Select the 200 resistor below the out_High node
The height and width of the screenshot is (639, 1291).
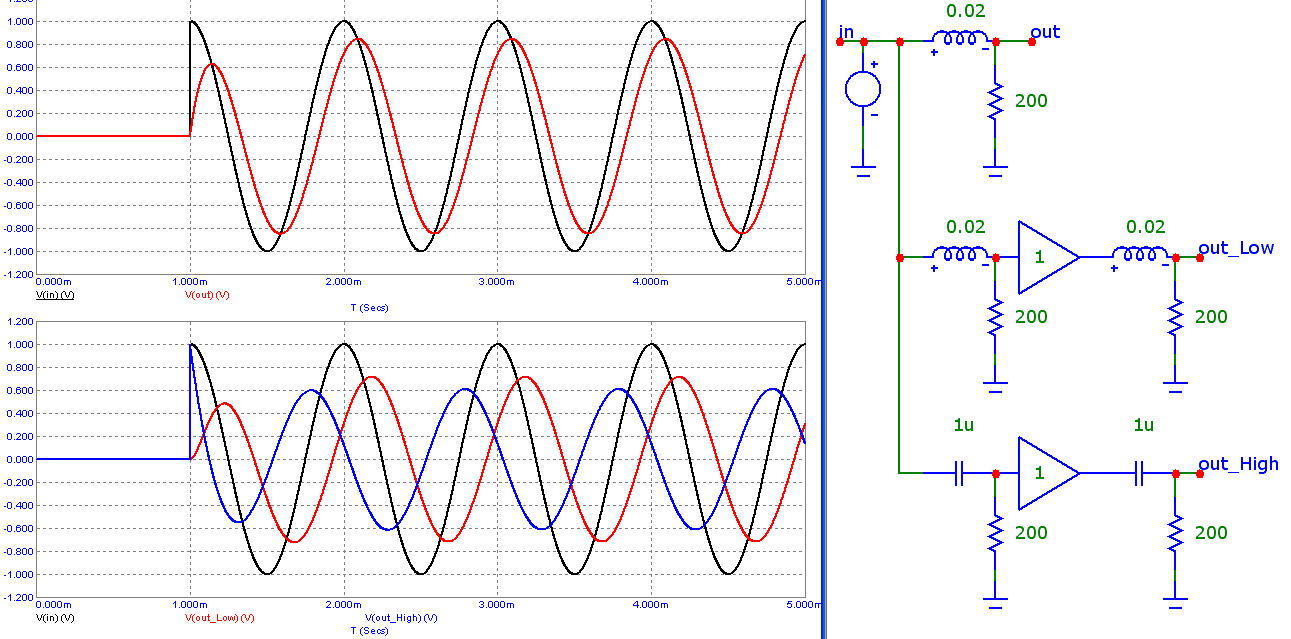coord(1175,534)
